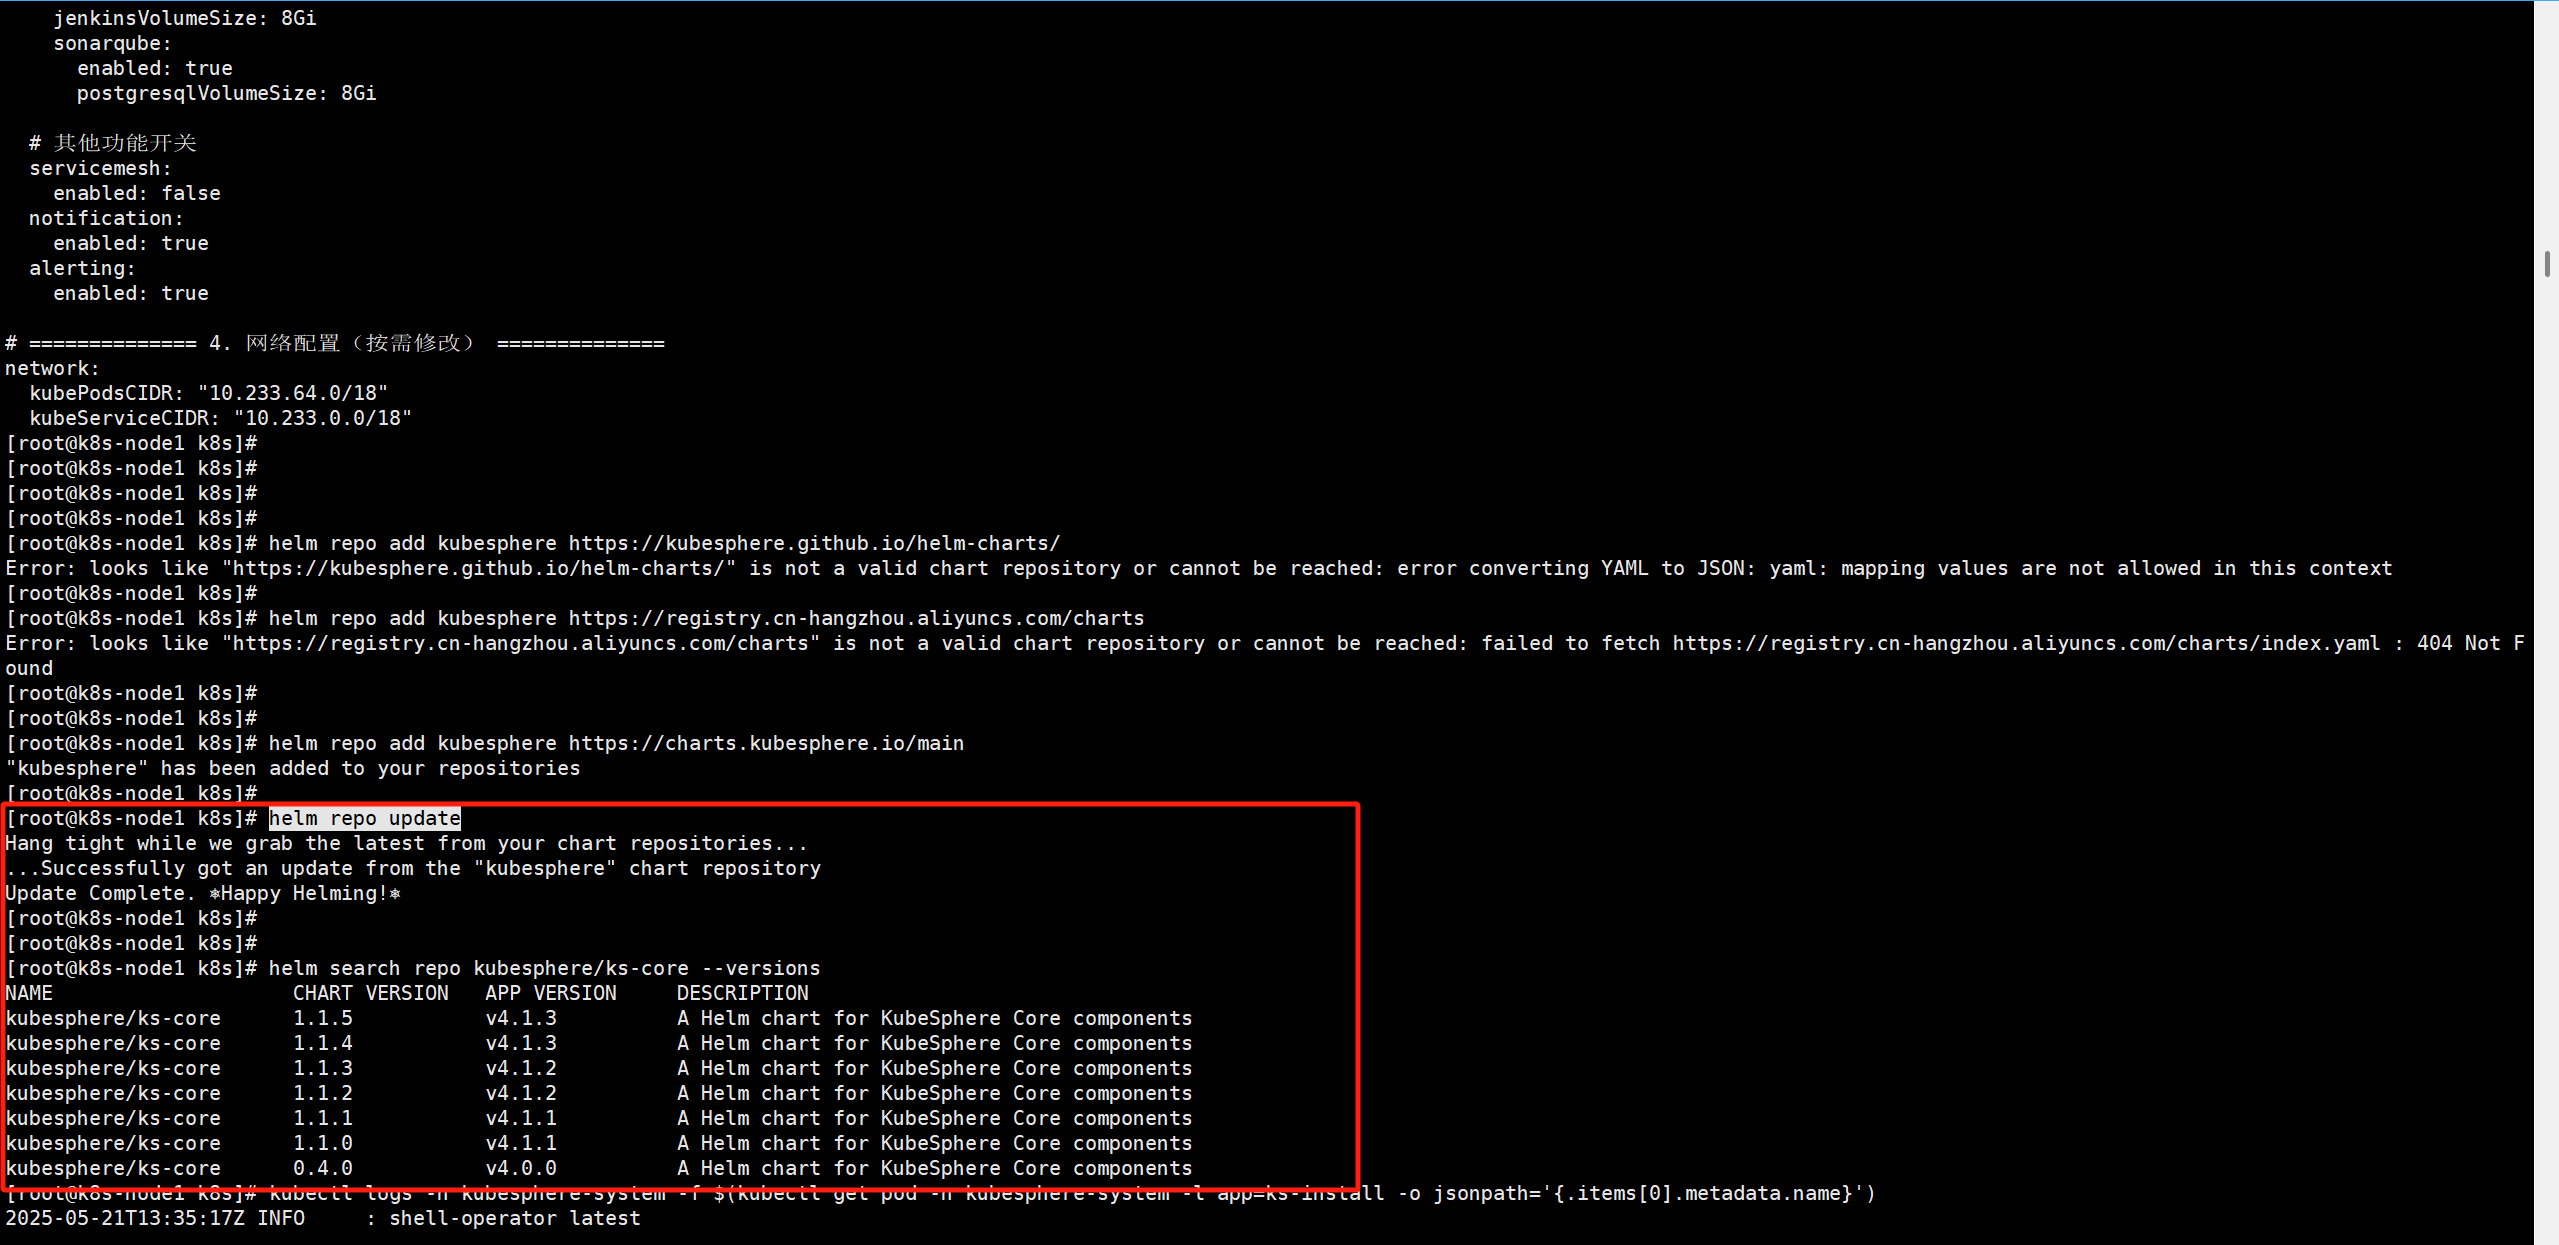Click the 'CHART VERSION' column header
Viewport: 2559px width, 1245px height.
coord(371,993)
